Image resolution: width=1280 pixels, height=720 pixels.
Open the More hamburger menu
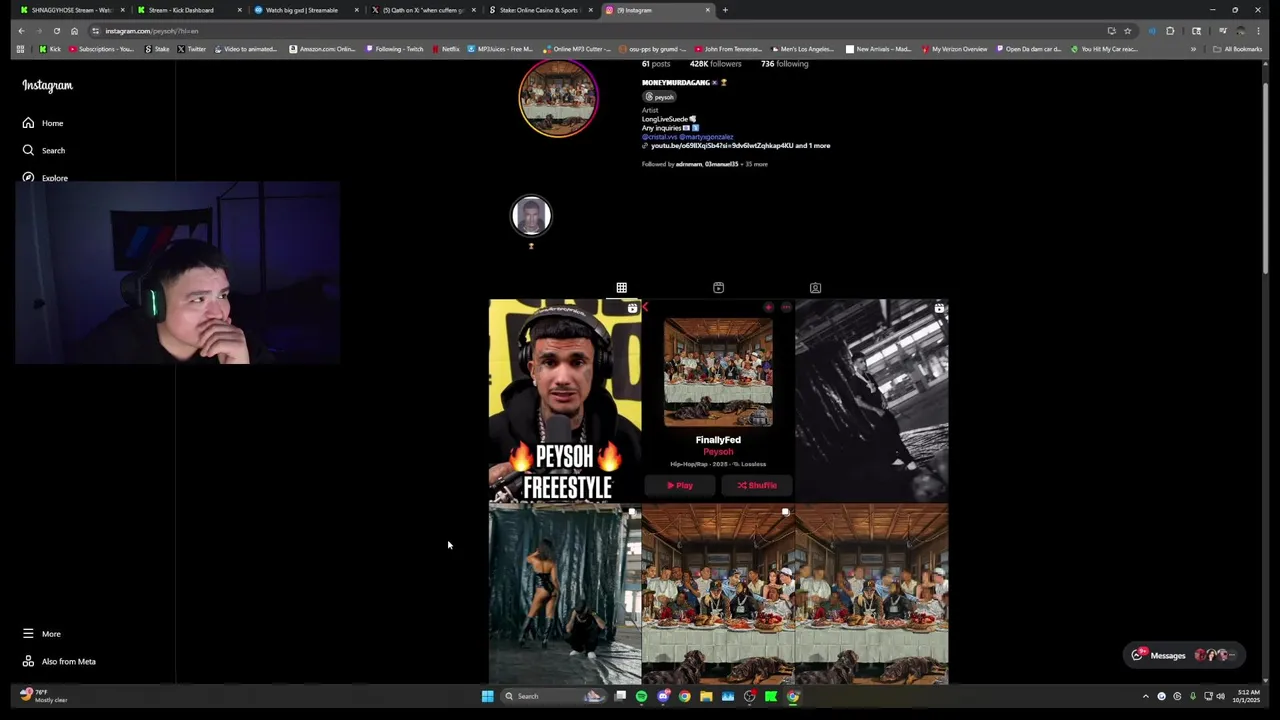click(42, 634)
